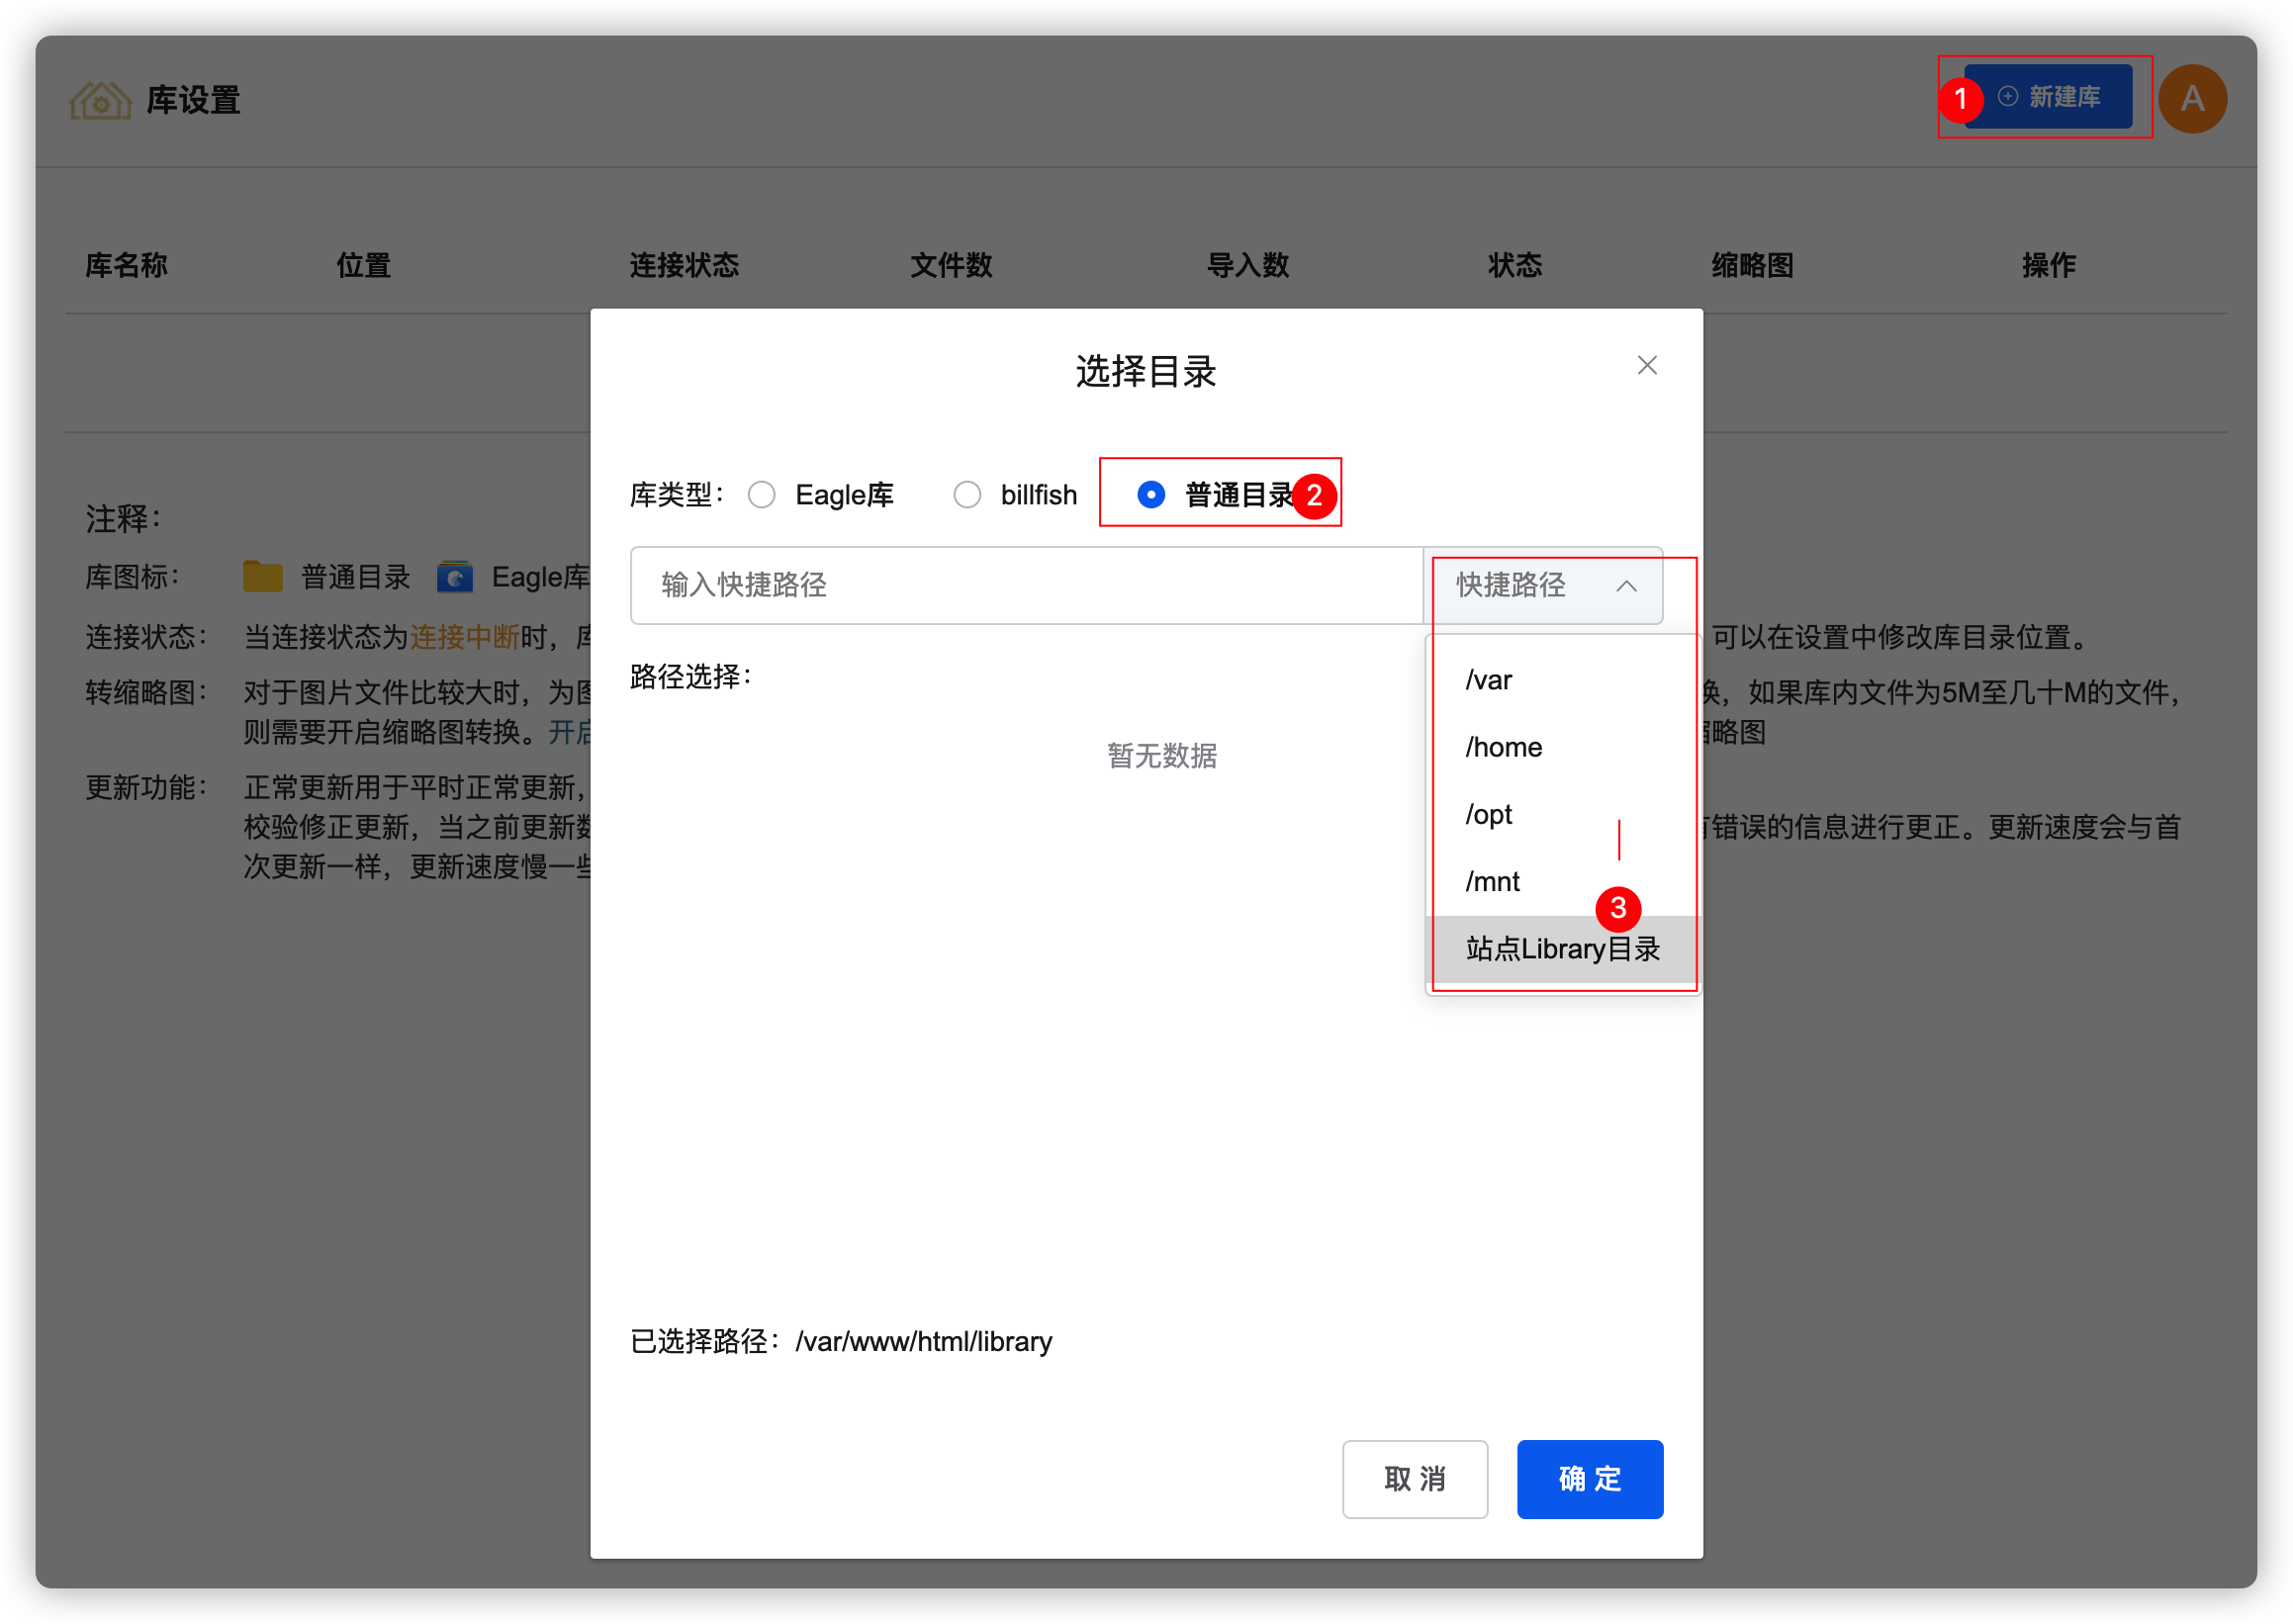
Task: Choose 站点Library目录 from the path list
Action: tap(1562, 948)
